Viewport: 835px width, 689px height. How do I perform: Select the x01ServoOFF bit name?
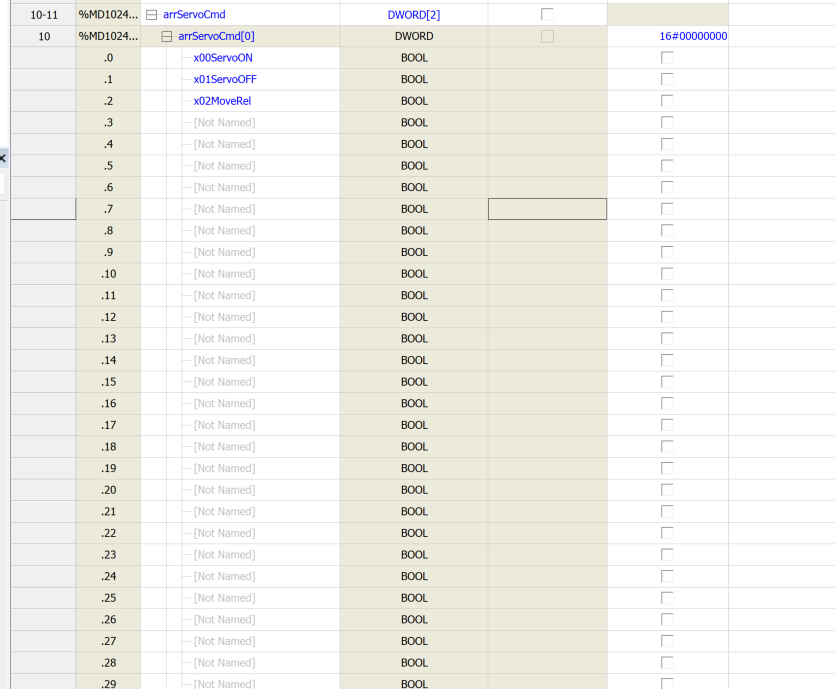point(225,79)
